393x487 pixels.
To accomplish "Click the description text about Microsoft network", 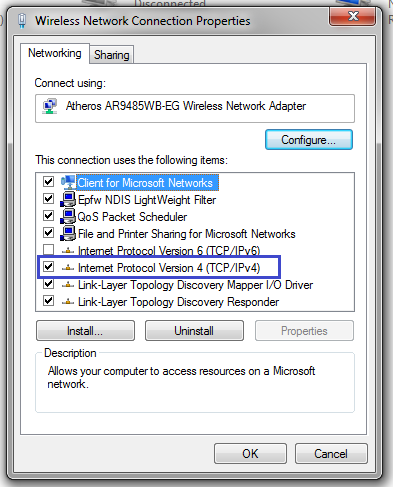I will pos(181,377).
